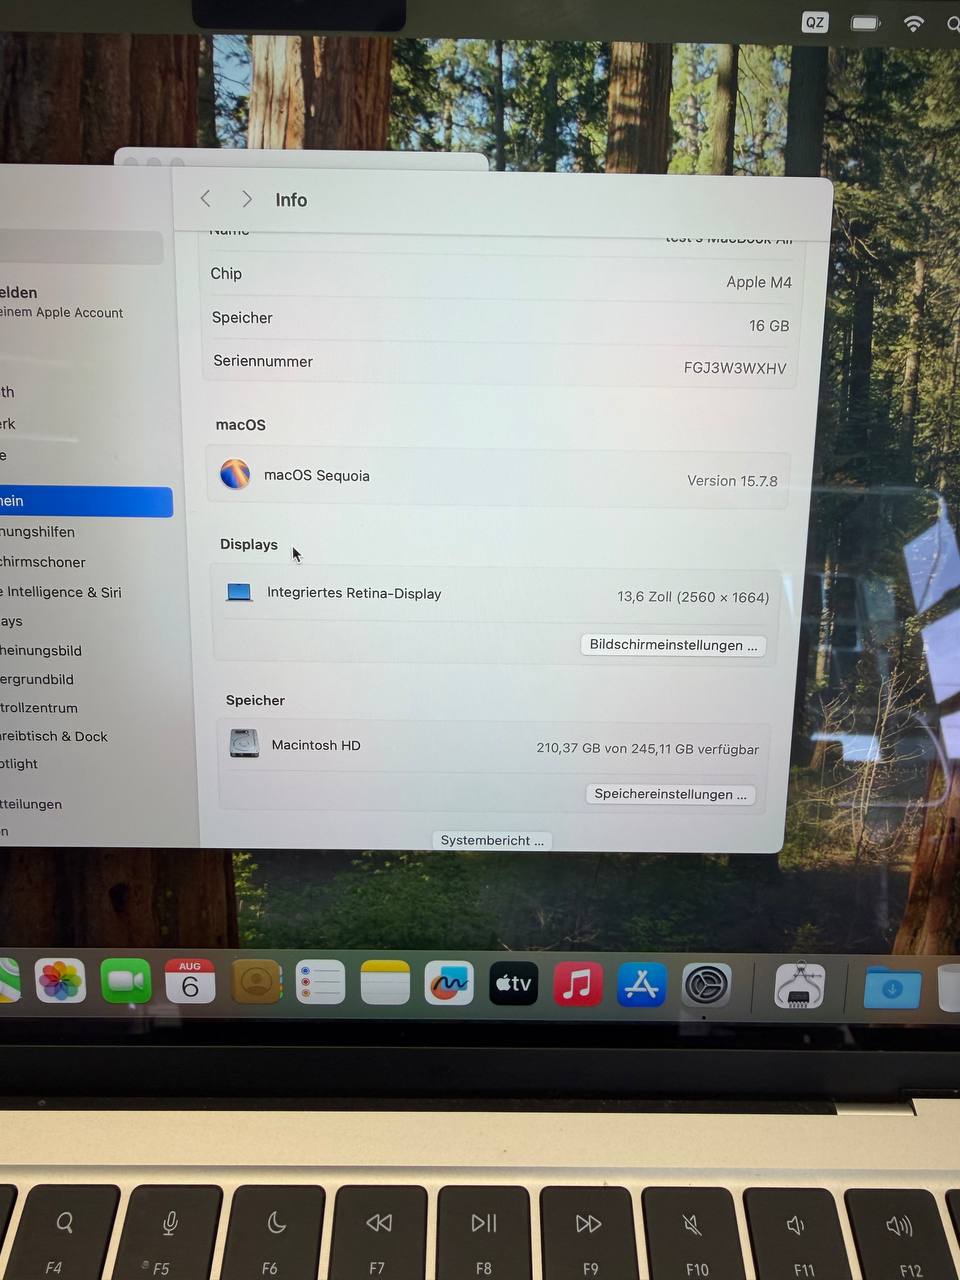Image resolution: width=960 pixels, height=1280 pixels.
Task: Click the macOS Sequoia label
Action: [x=317, y=475]
